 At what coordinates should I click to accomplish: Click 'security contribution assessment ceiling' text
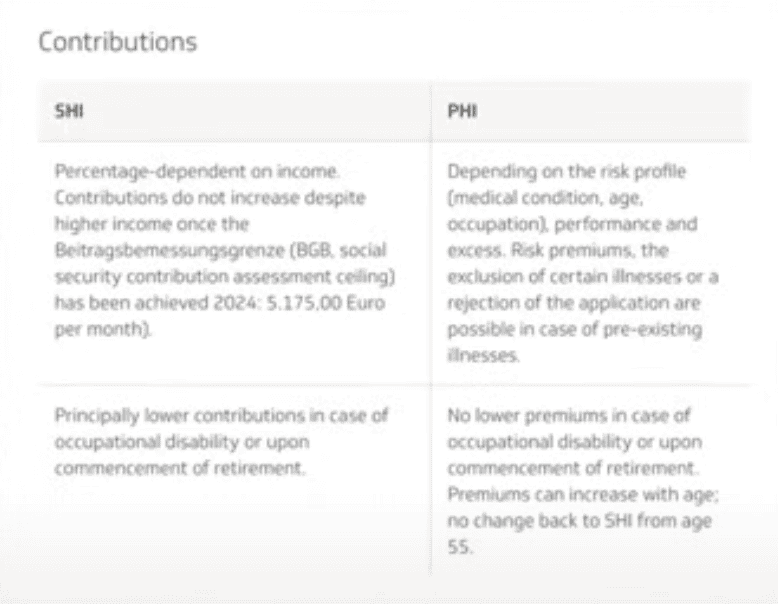tap(225, 276)
